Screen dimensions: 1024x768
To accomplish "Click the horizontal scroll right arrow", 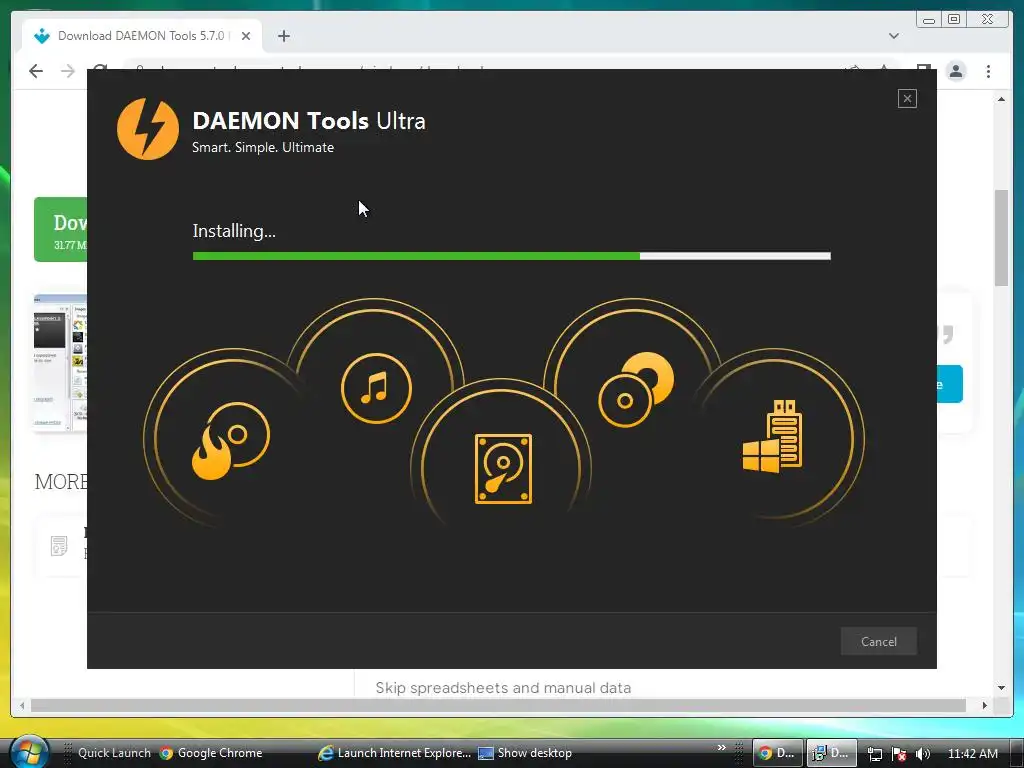I will point(985,705).
